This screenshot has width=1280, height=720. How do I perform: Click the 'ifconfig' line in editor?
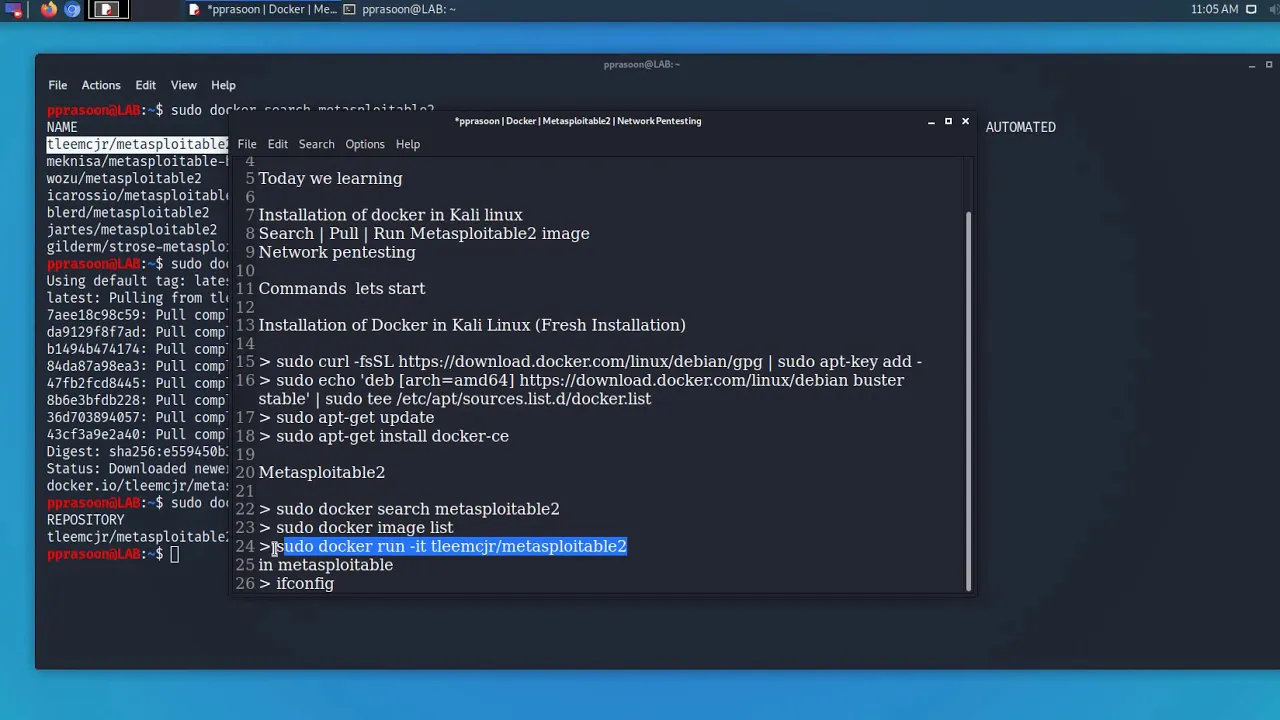297,584
